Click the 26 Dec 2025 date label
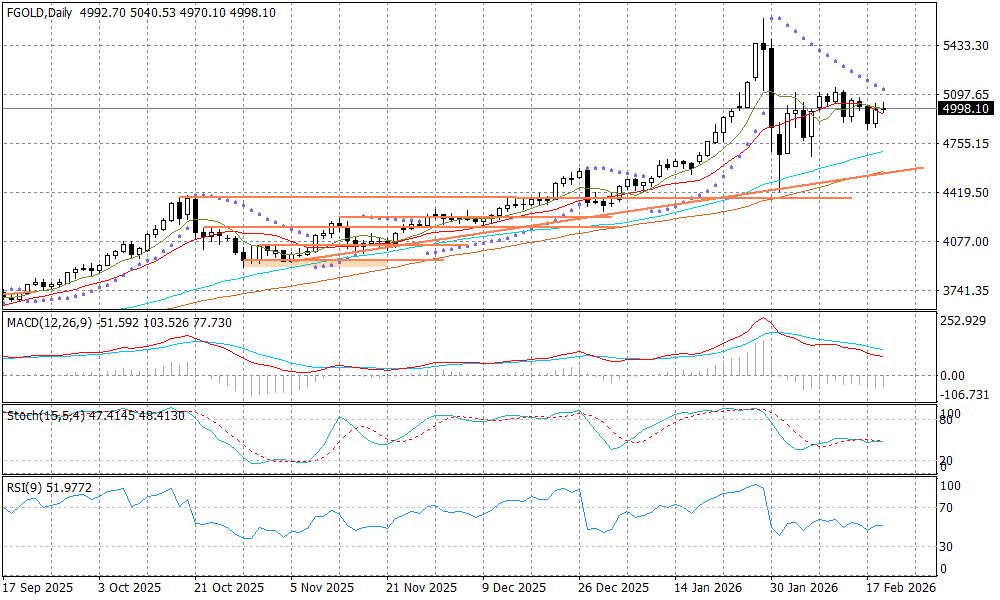This screenshot has width=1000, height=600. (616, 588)
